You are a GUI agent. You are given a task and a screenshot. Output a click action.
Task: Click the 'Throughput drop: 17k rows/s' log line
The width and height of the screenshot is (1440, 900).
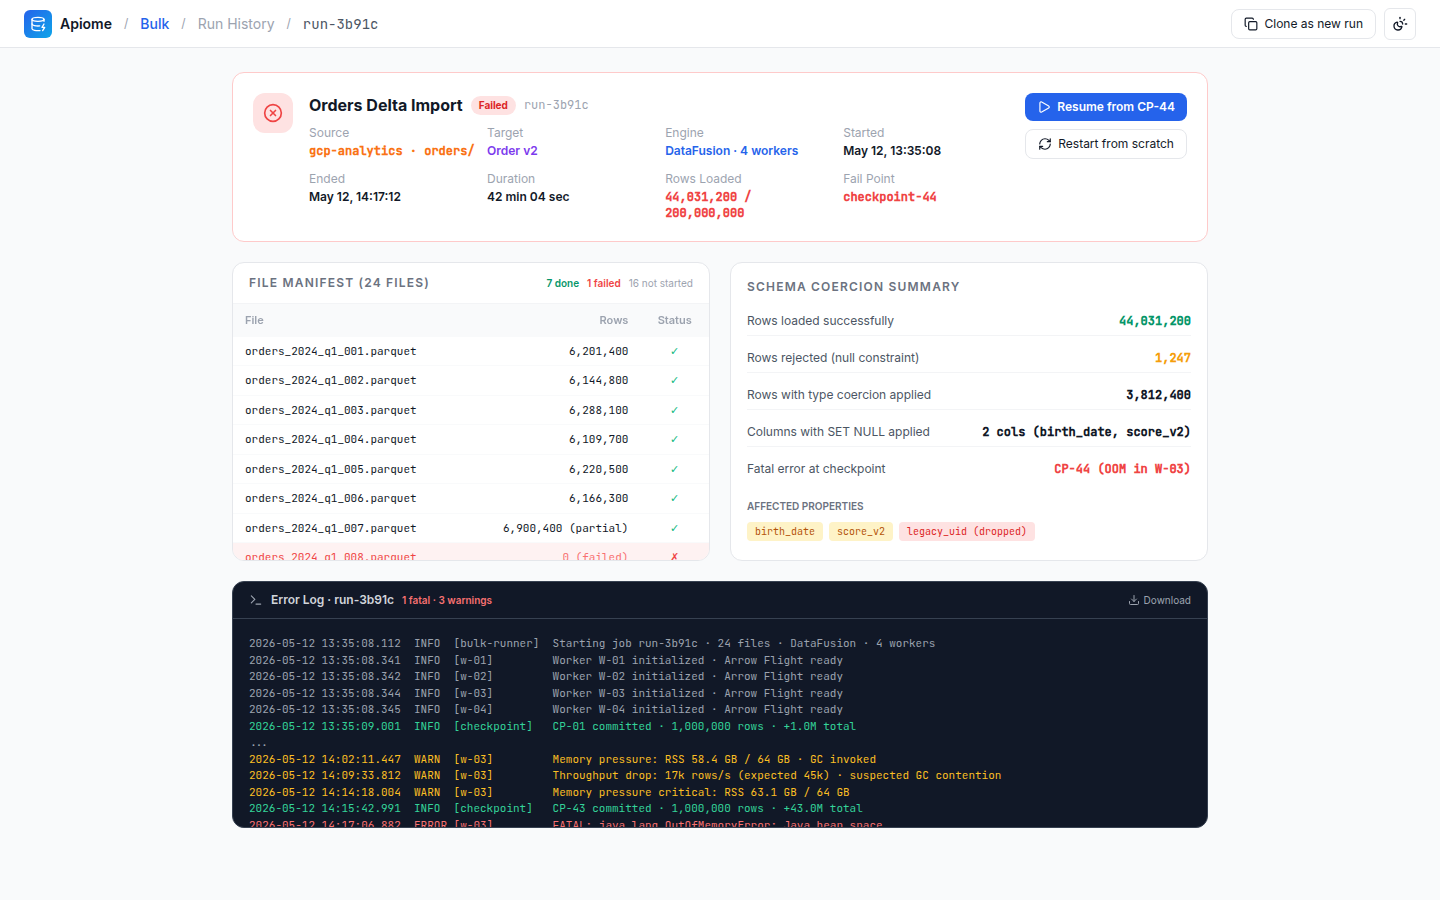[625, 775]
